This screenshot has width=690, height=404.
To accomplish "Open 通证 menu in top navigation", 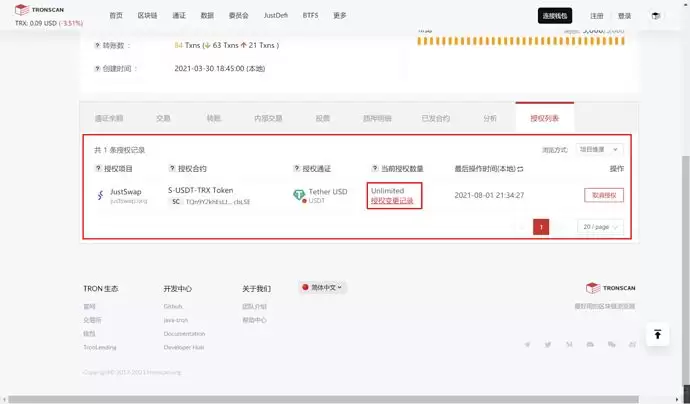I will pyautogui.click(x=179, y=15).
